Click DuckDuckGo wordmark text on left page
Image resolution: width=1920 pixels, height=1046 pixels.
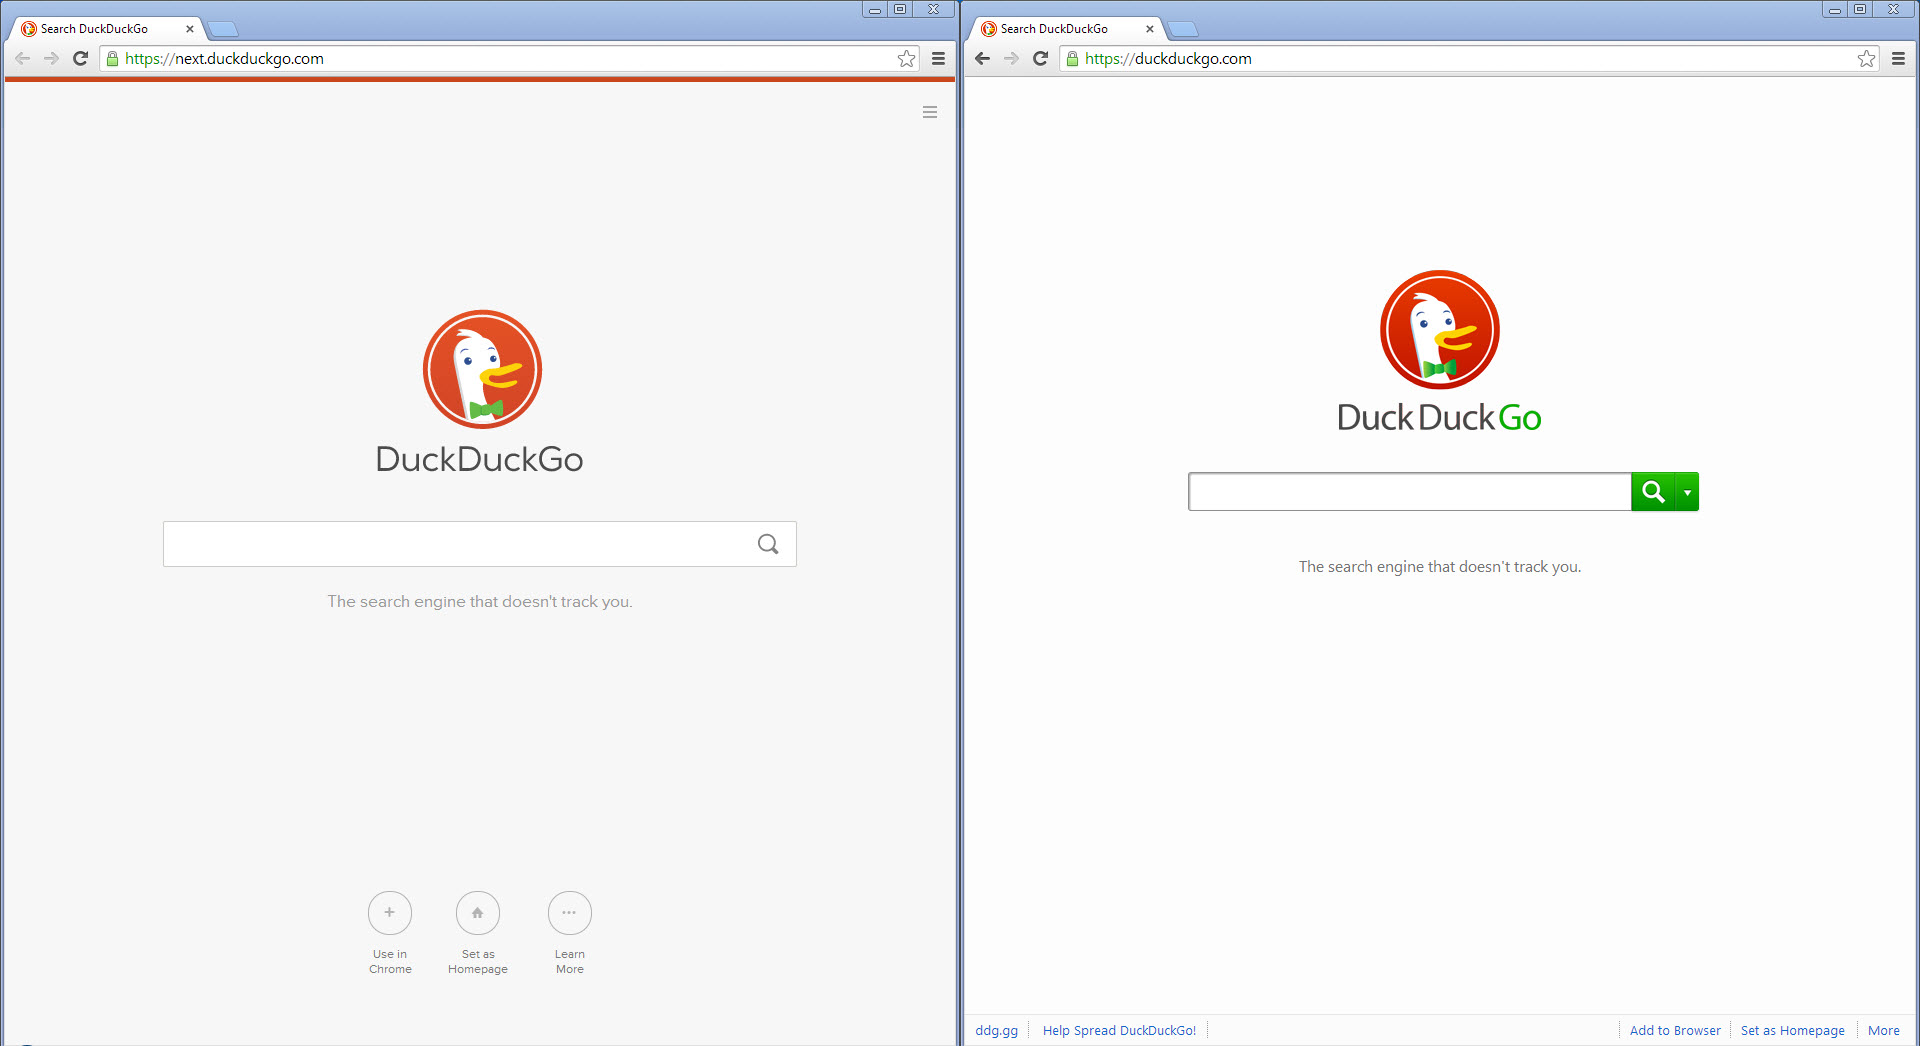coord(480,459)
